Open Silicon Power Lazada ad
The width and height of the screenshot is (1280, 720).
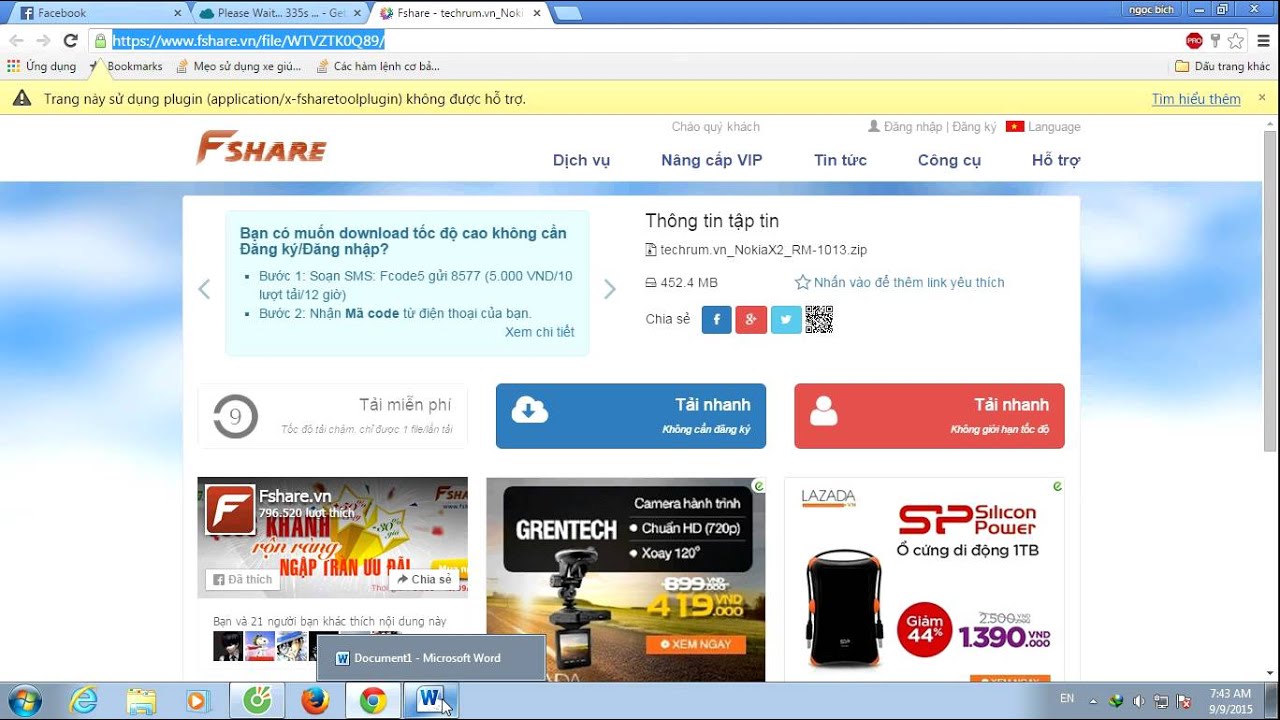[924, 580]
